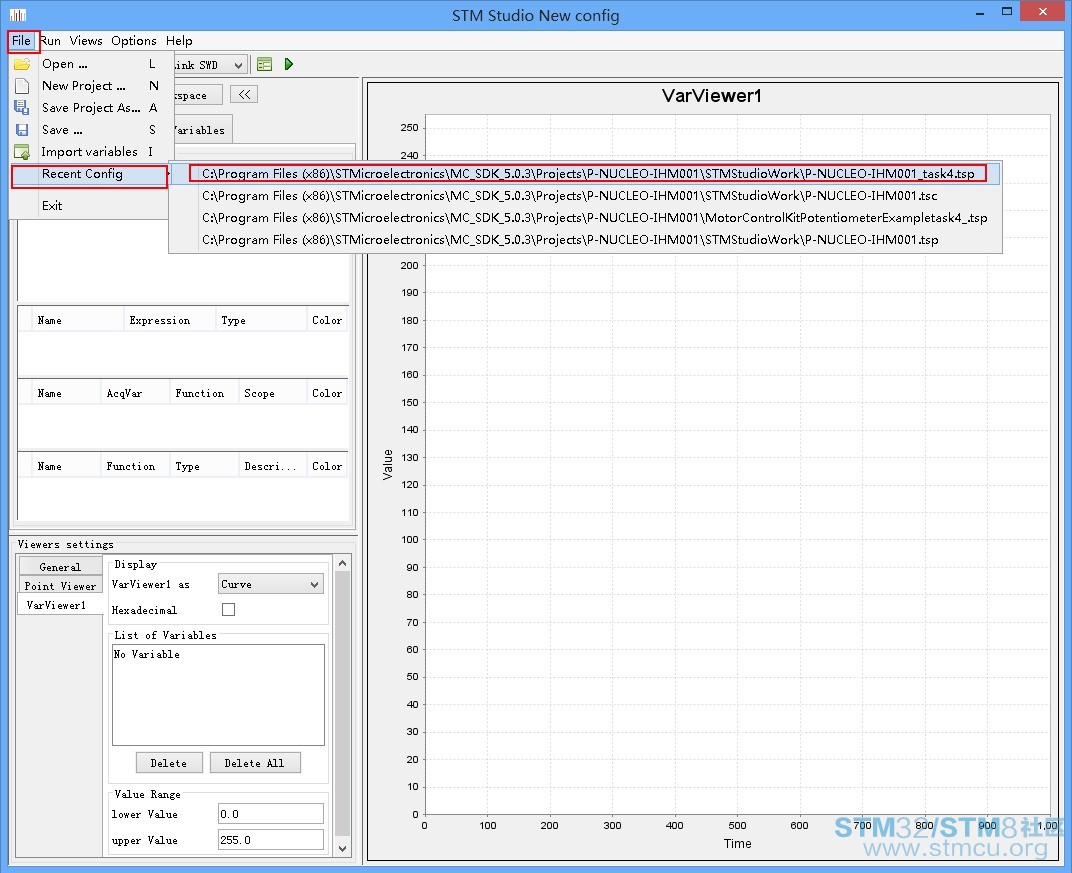Open recent P-NUCLEO-IHM001.tsp config

(x=586, y=239)
